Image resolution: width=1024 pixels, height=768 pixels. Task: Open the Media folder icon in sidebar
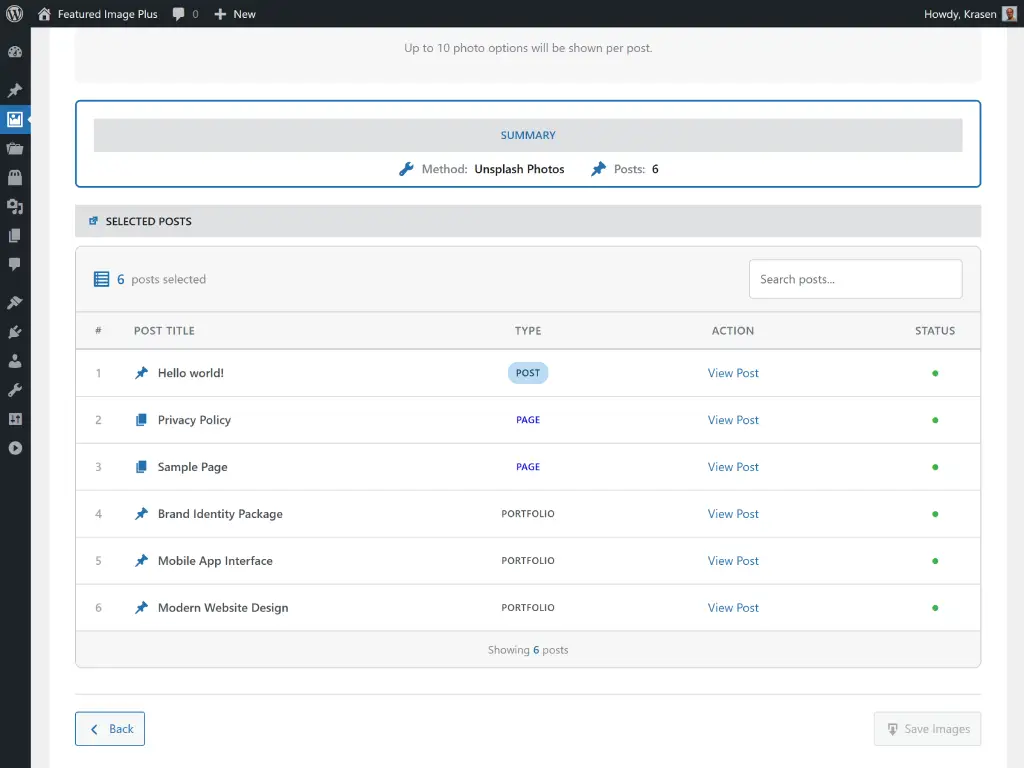(15, 148)
